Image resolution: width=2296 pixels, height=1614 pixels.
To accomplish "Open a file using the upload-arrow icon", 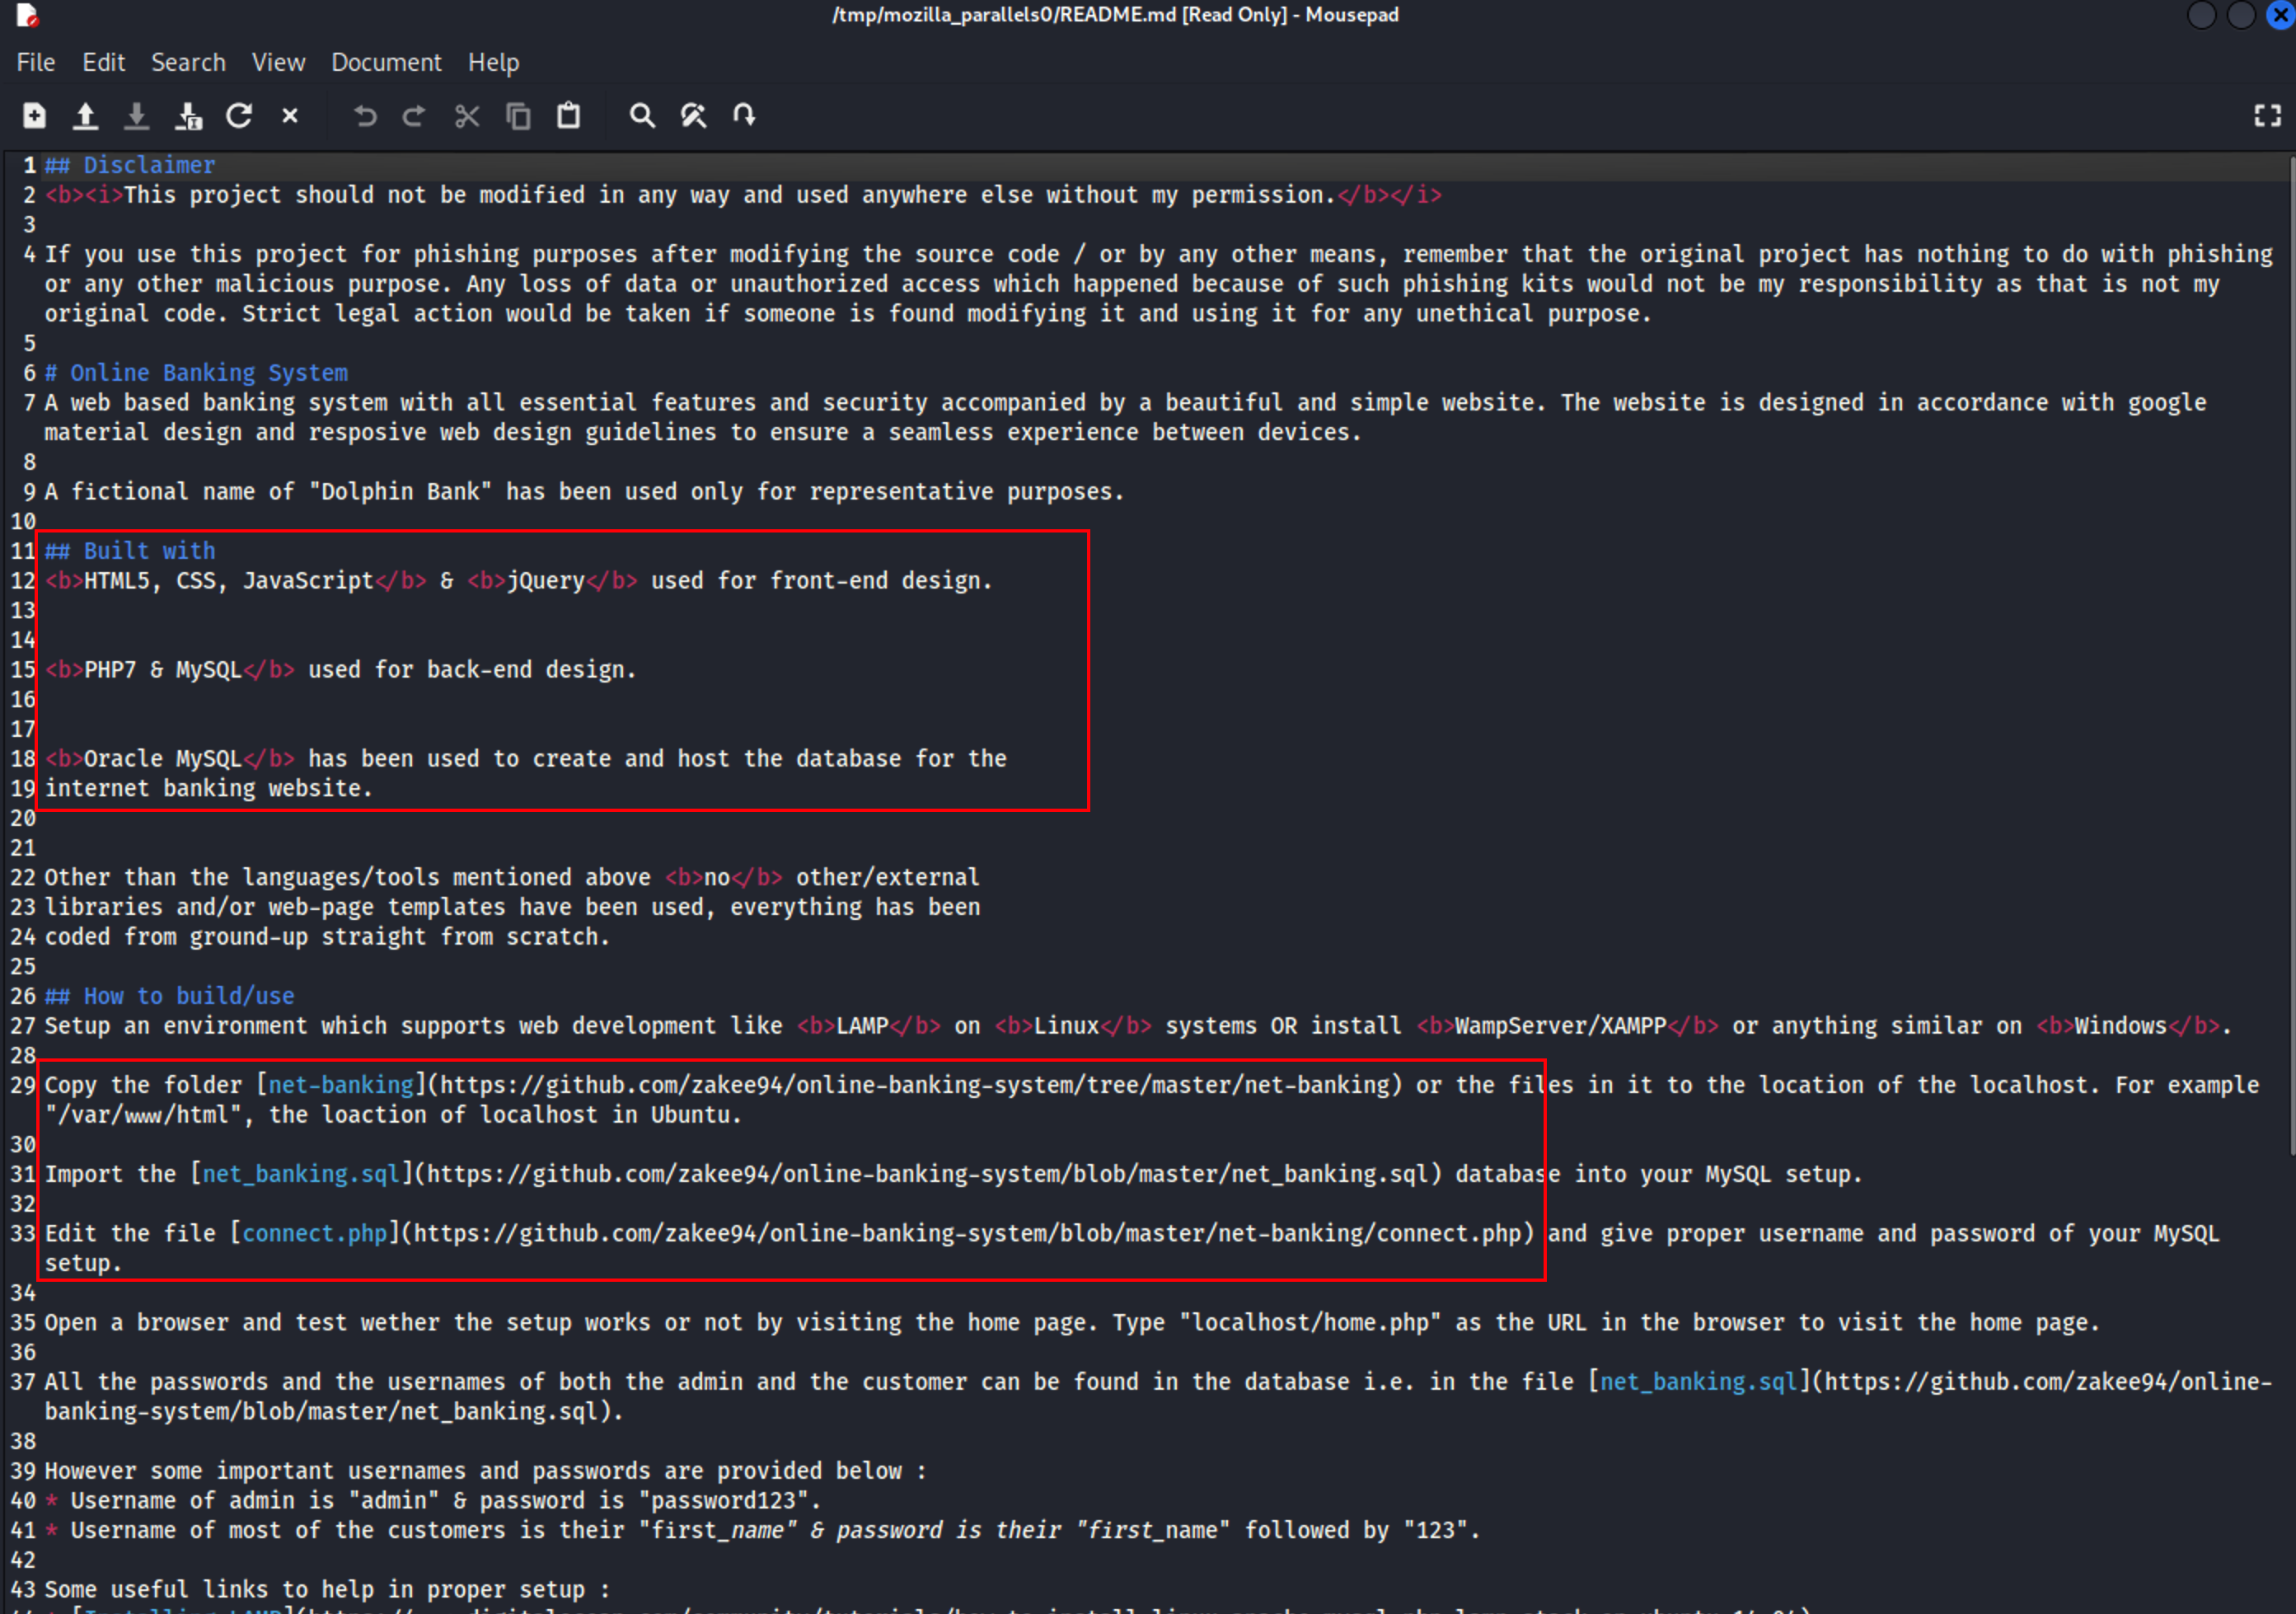I will (x=86, y=116).
